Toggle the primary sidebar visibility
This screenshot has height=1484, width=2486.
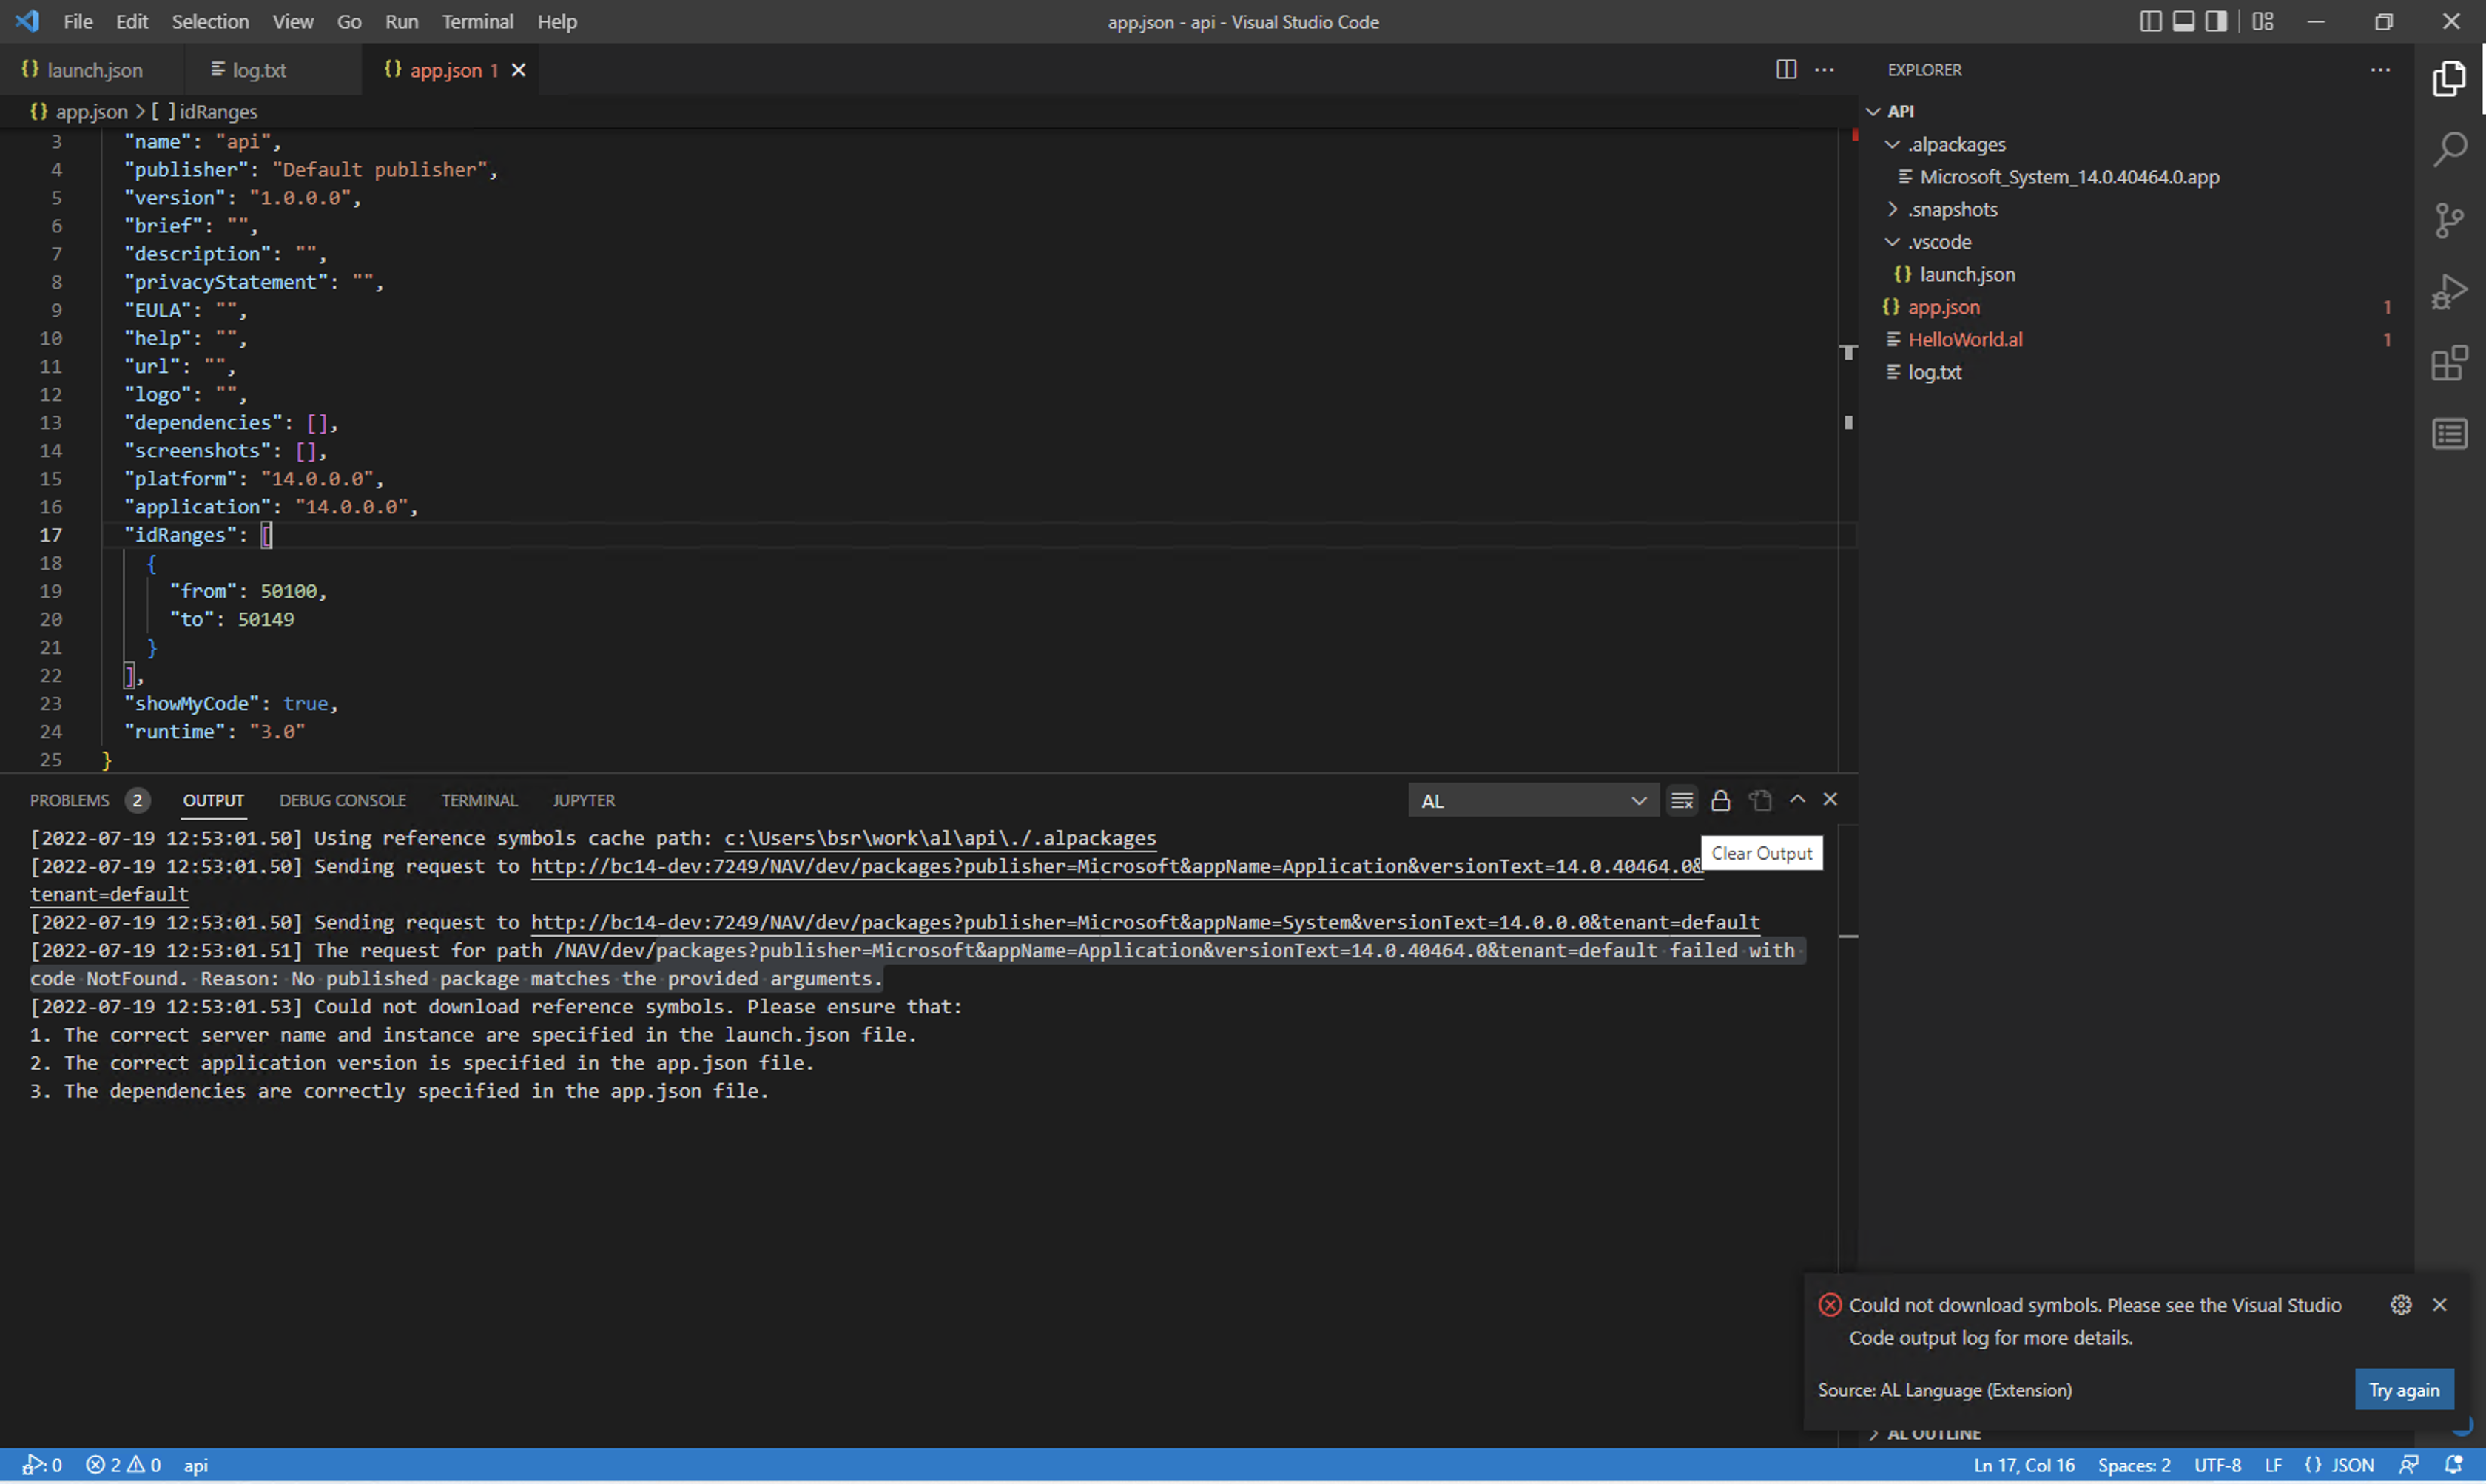pos(2151,21)
